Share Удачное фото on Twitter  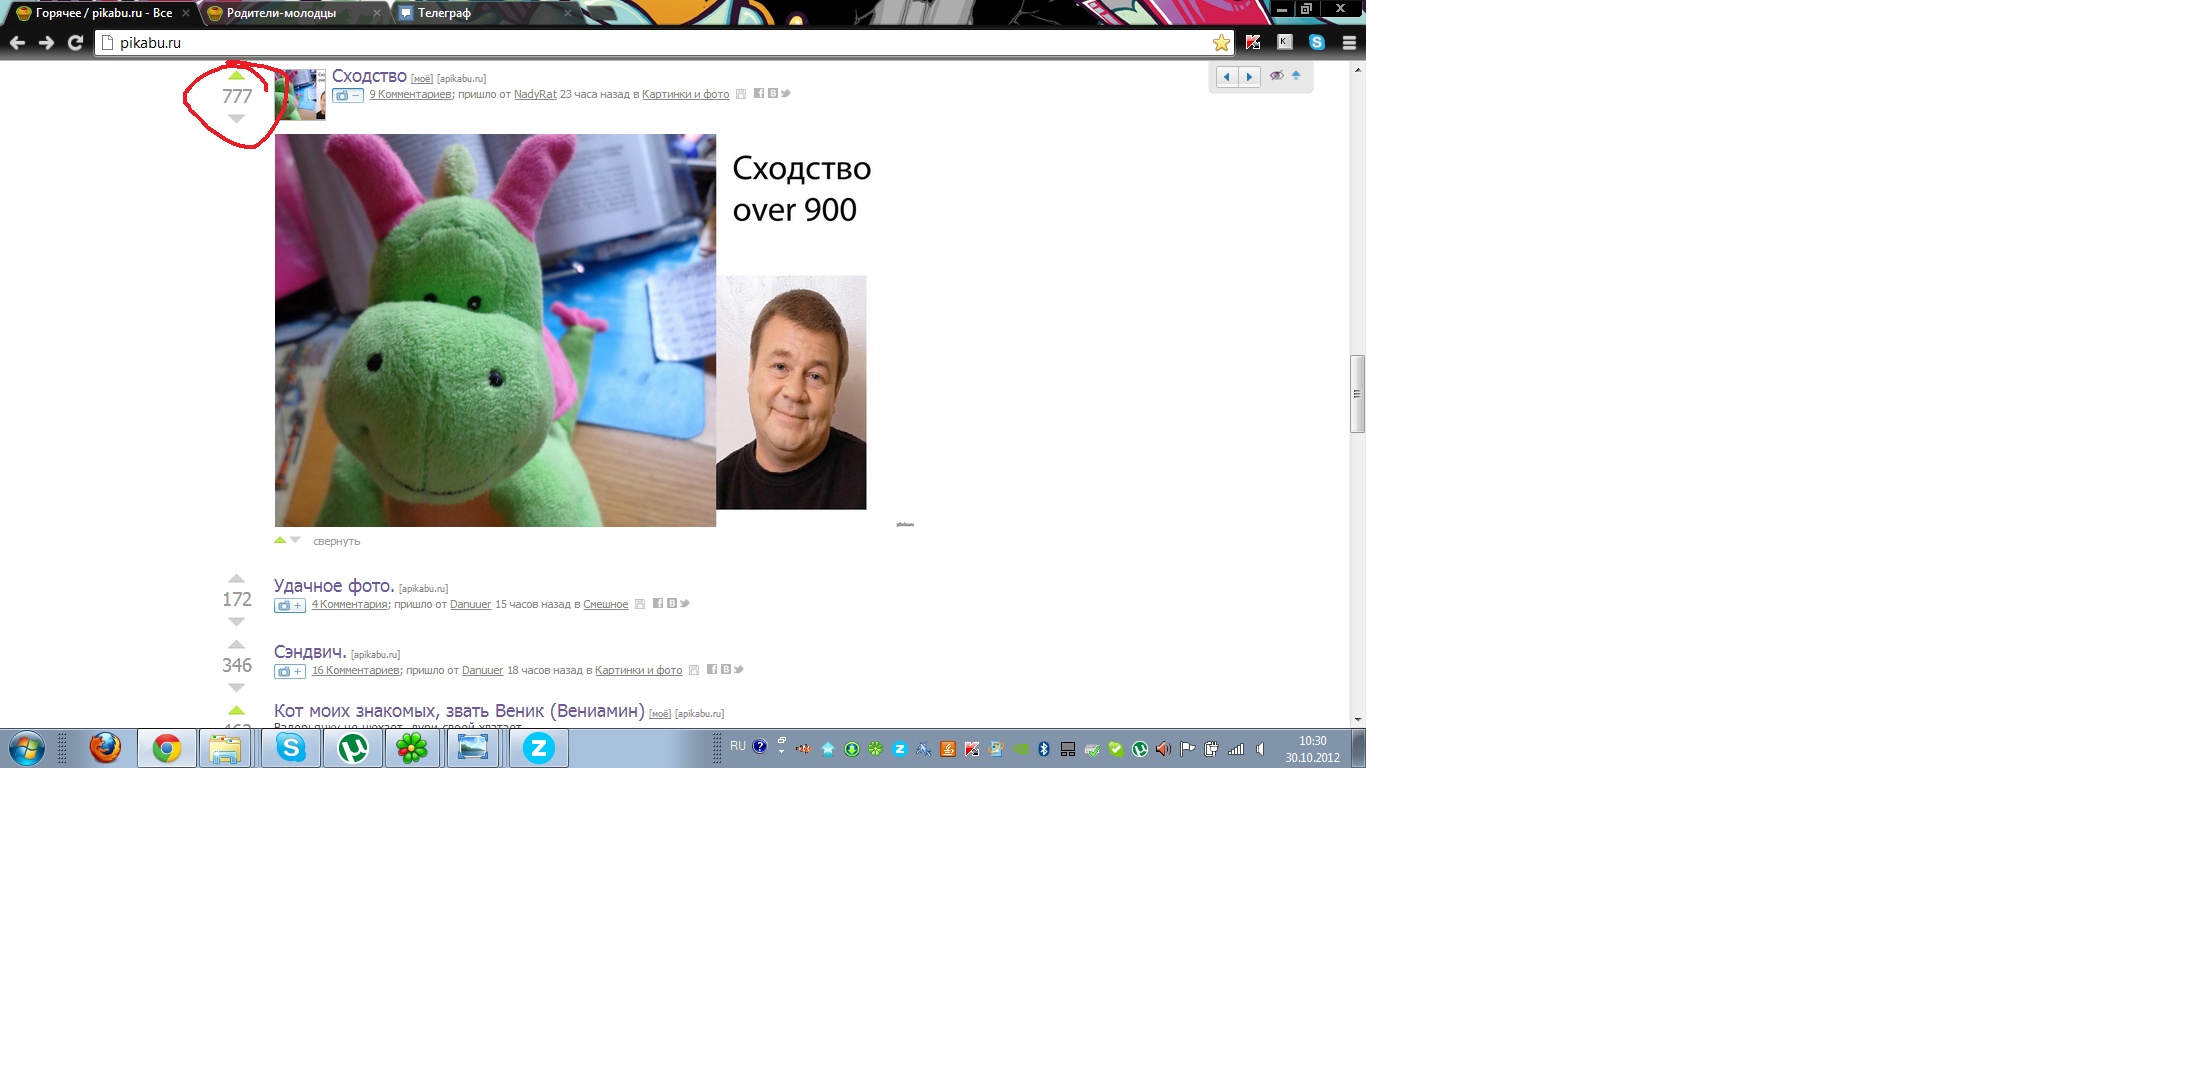click(x=684, y=603)
